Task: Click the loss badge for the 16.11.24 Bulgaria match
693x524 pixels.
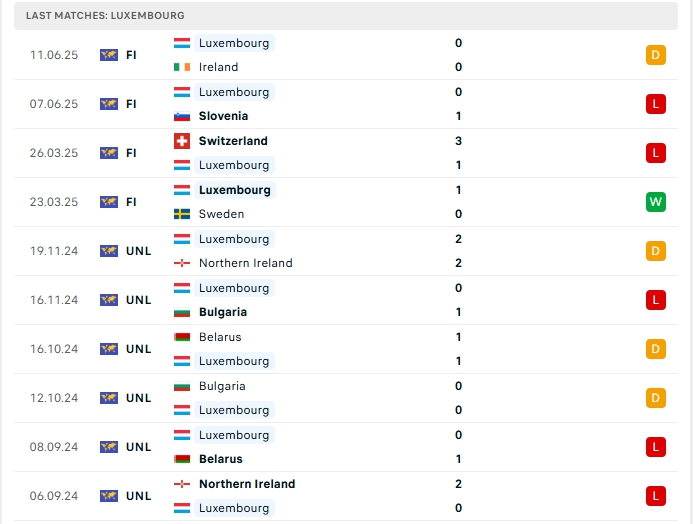Action: (655, 300)
